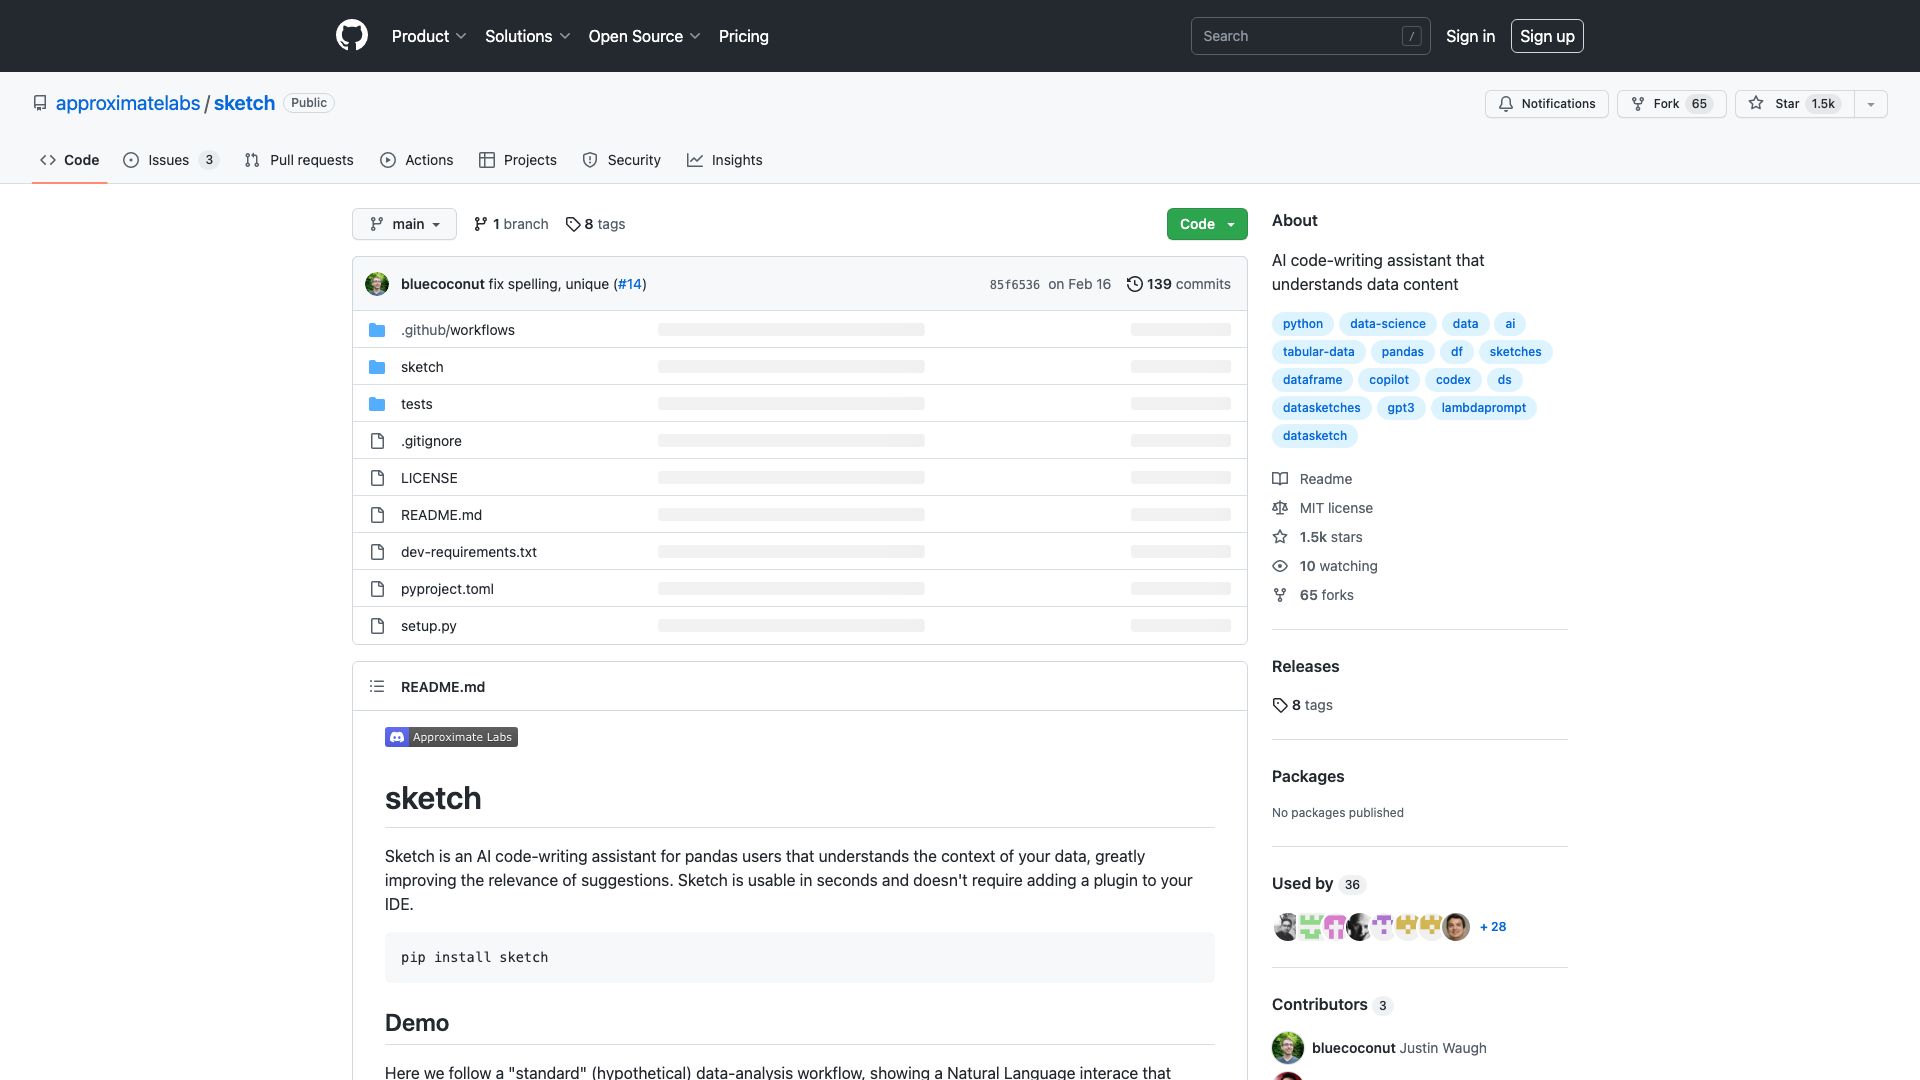Open the Pricing page
The height and width of the screenshot is (1080, 1920).
[744, 36]
